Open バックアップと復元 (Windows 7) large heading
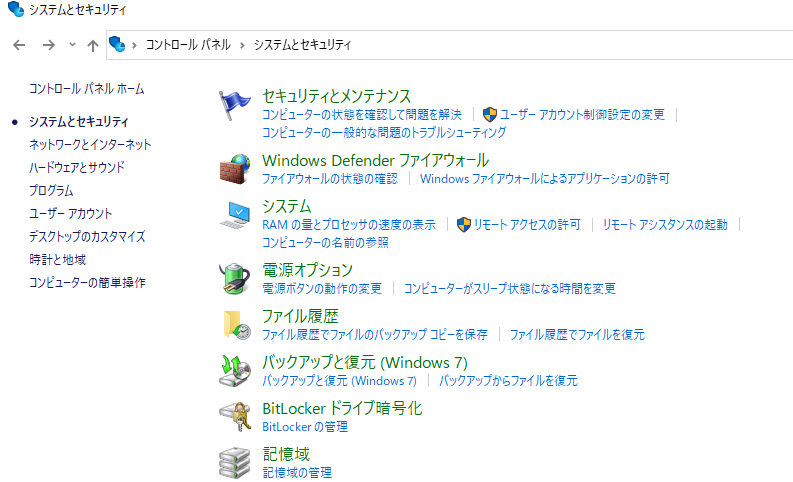Screen dimensions: 793x482 pyautogui.click(x=365, y=362)
